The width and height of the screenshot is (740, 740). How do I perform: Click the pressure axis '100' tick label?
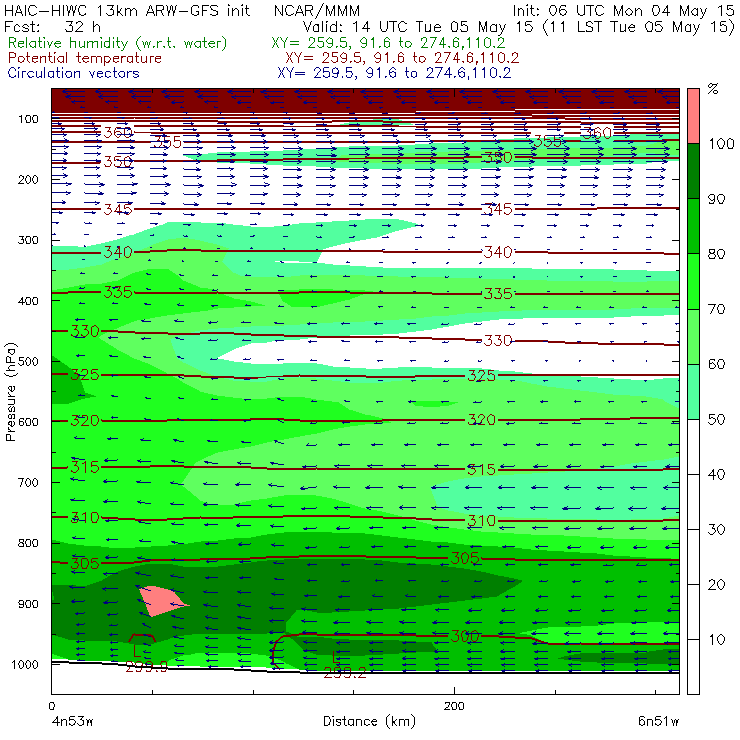pos(28,119)
